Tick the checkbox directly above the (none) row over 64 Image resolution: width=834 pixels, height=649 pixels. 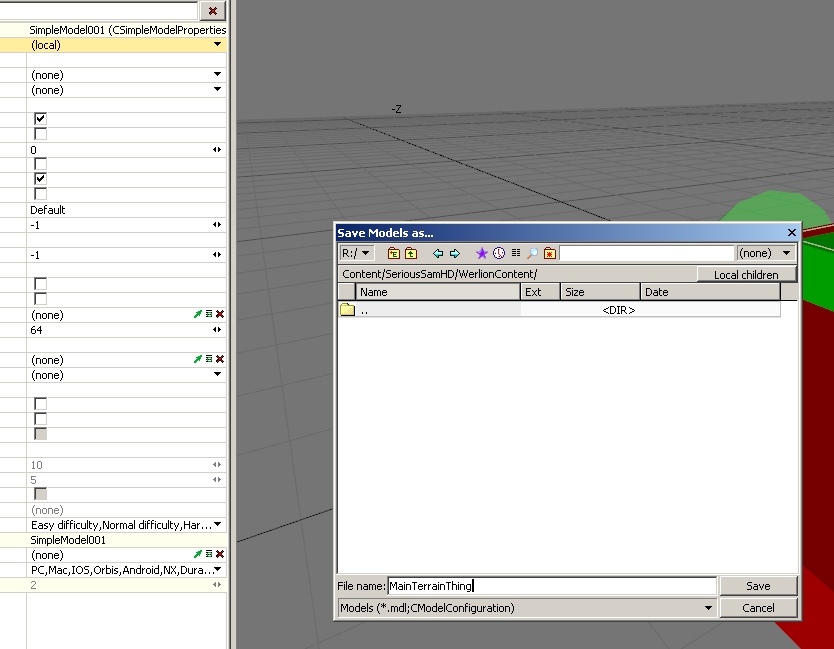[40, 298]
